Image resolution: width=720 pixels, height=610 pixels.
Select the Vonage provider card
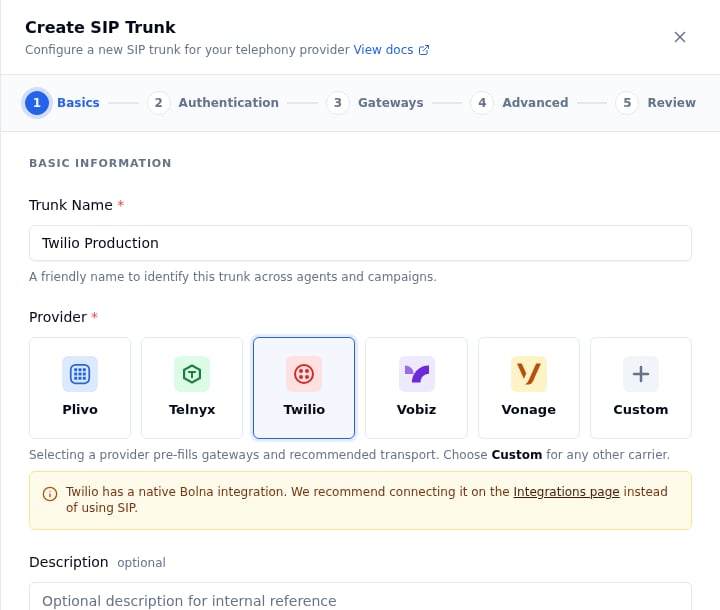click(529, 388)
